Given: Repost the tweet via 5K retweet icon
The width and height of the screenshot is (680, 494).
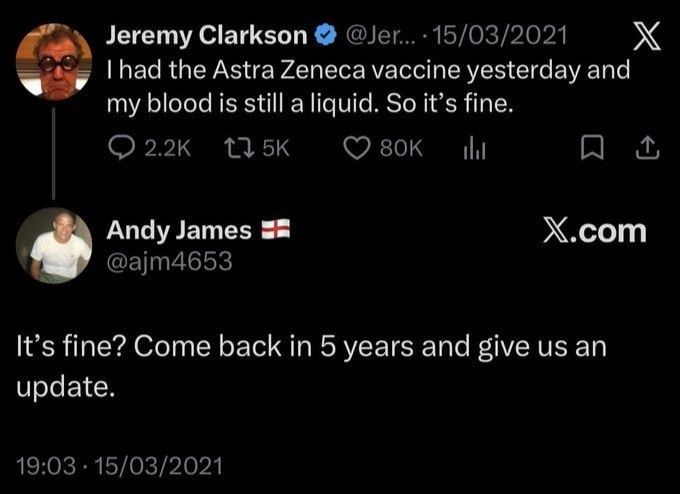Looking at the screenshot, I should click(x=239, y=147).
